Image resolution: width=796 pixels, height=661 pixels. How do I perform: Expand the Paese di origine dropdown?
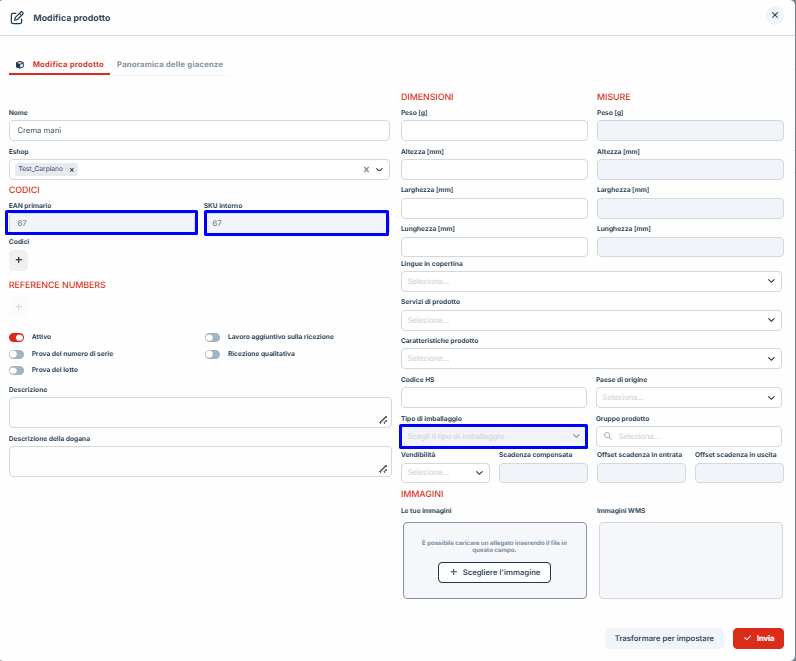click(x=688, y=398)
